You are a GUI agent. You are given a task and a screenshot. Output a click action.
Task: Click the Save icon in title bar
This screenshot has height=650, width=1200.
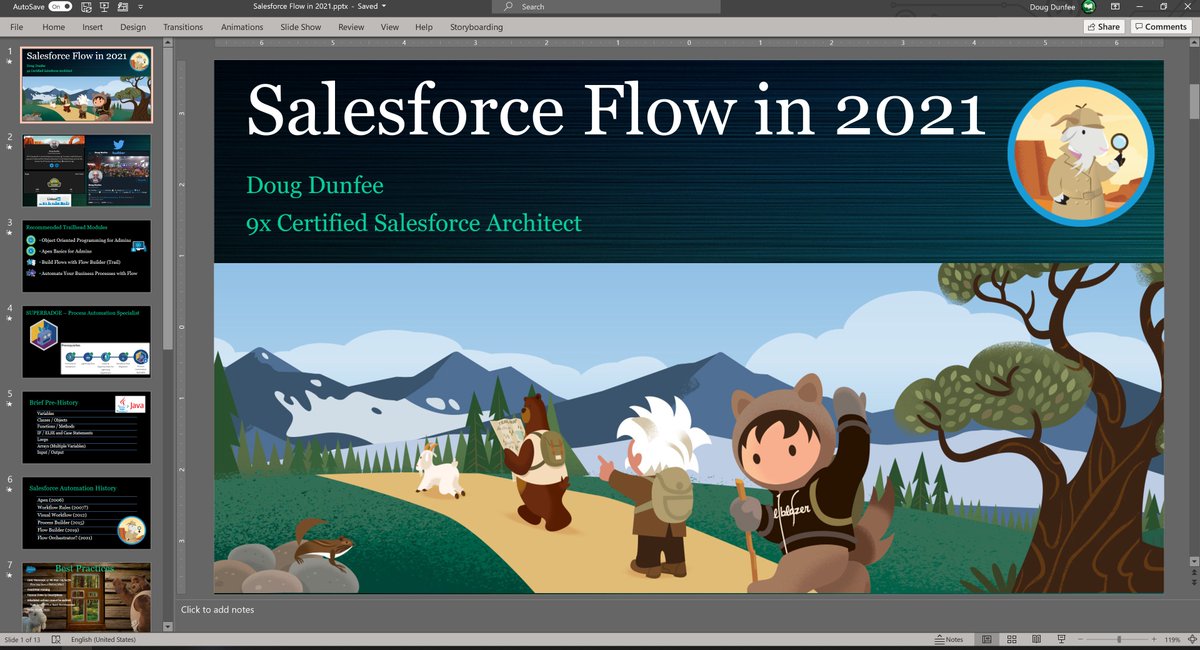click(86, 6)
